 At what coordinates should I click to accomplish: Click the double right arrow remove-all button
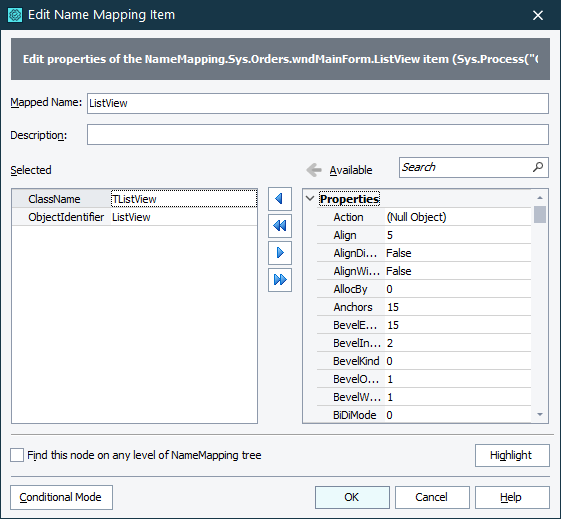(x=280, y=280)
